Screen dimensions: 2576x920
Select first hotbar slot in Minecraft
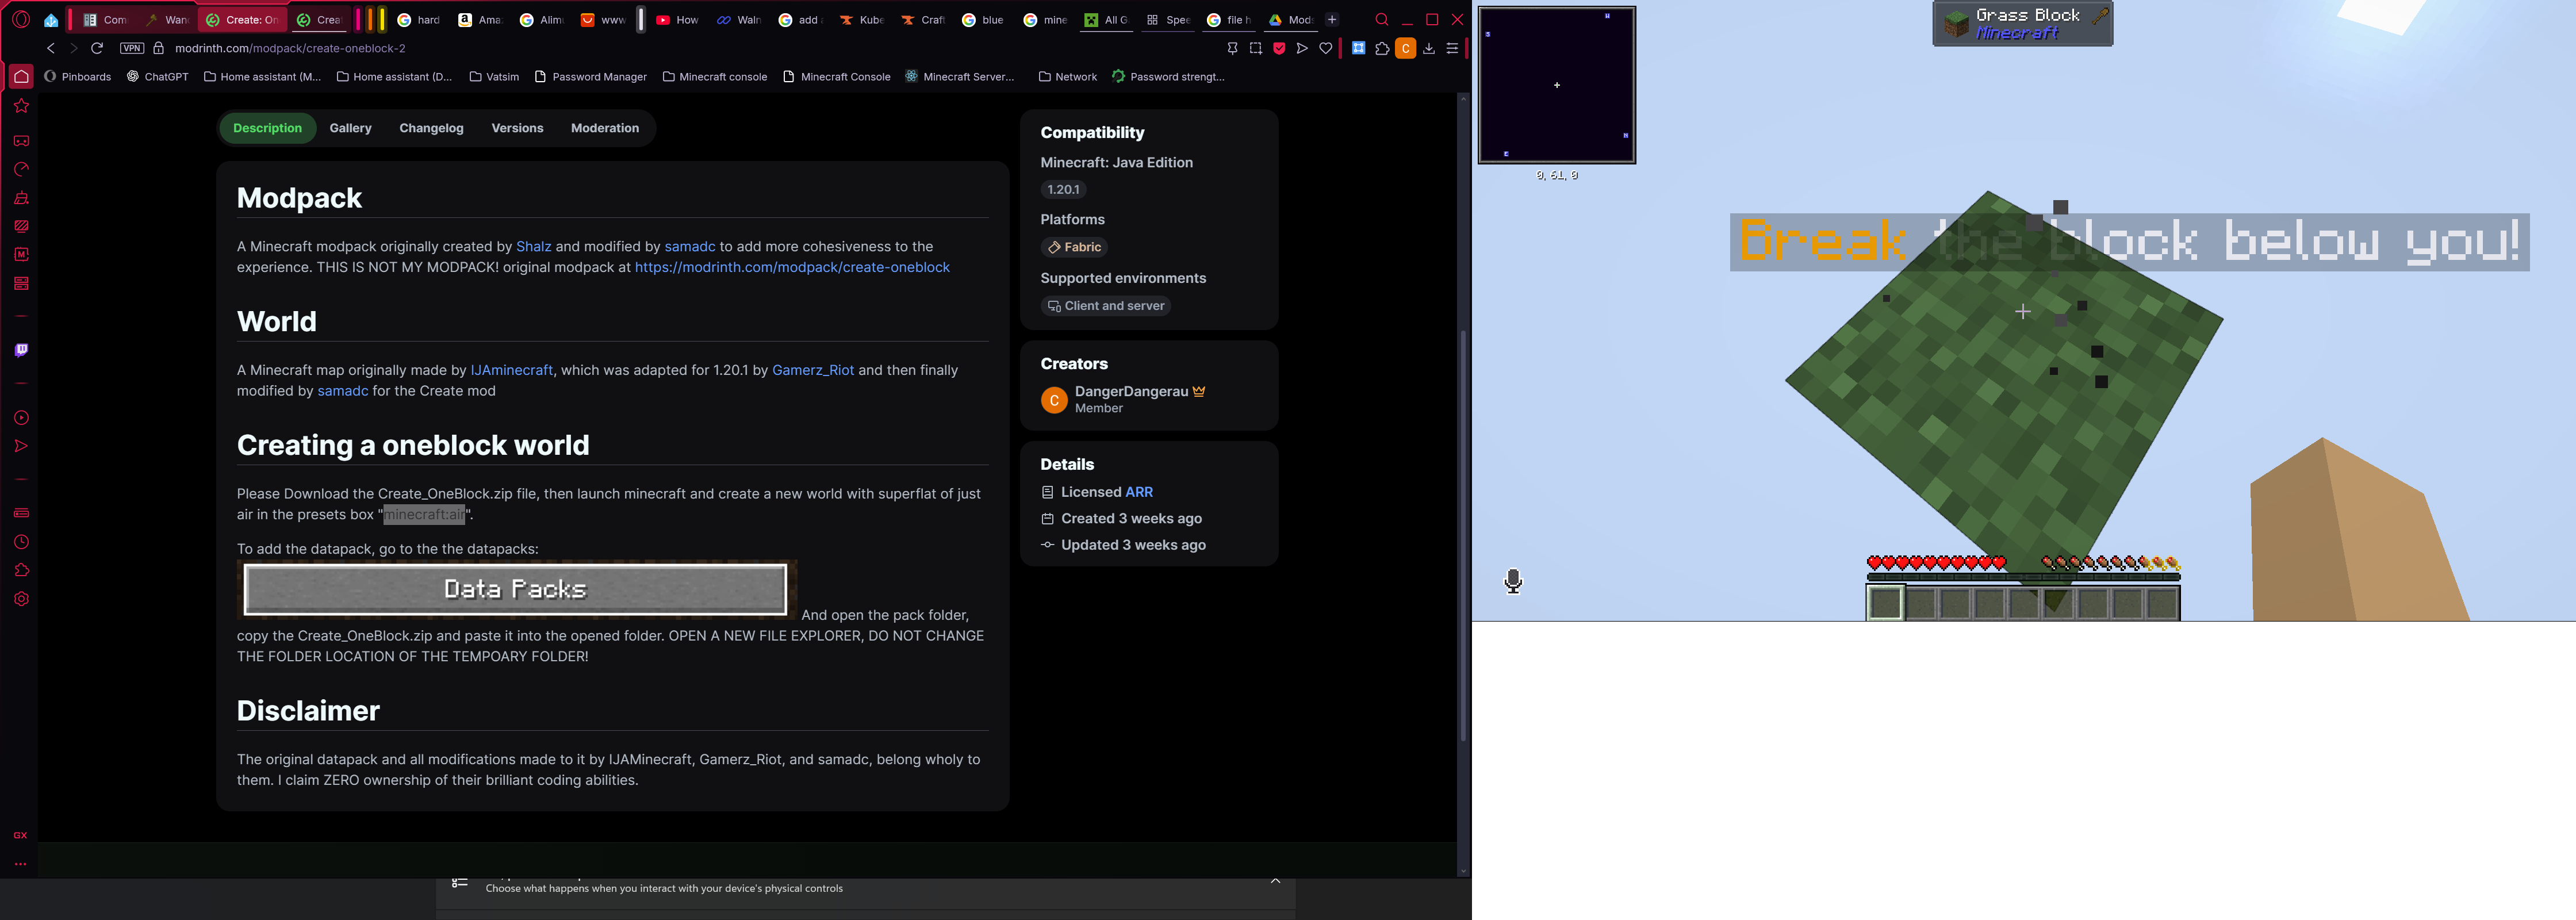(1885, 603)
